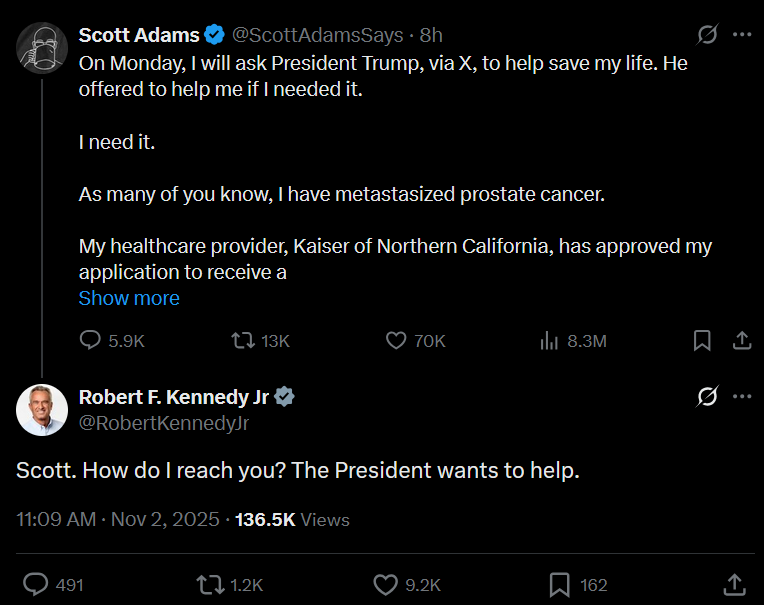Repost Scott Adams' post
Screen dimensions: 764x605
(x=241, y=341)
